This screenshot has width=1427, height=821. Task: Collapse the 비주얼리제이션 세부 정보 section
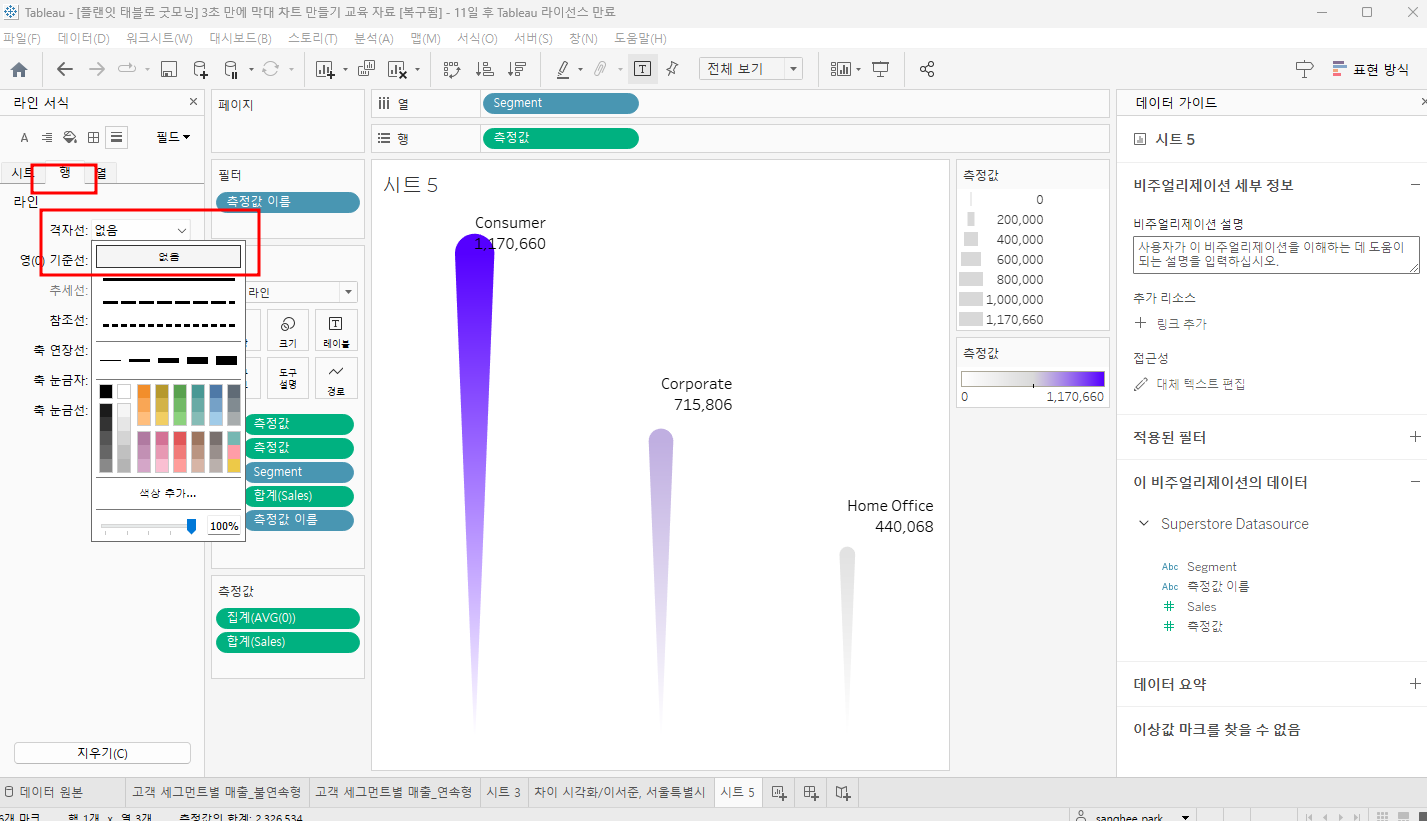(1415, 185)
